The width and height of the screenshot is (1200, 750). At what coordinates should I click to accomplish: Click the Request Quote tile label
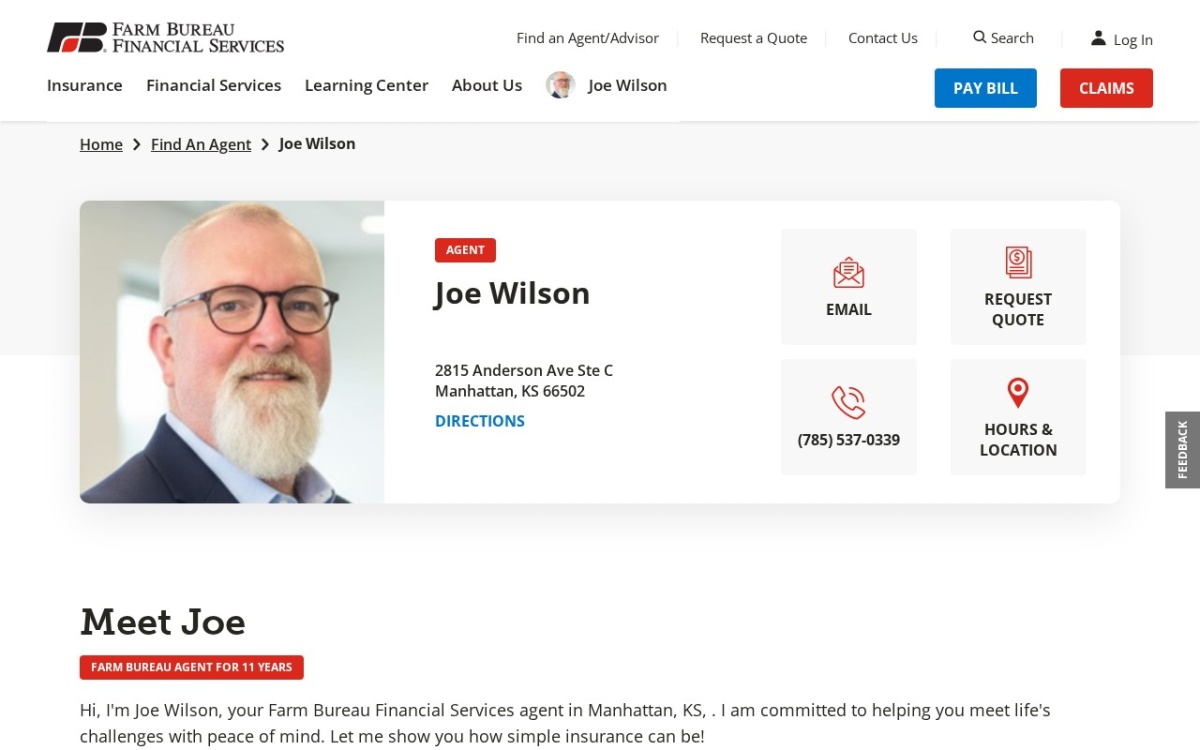[1018, 309]
